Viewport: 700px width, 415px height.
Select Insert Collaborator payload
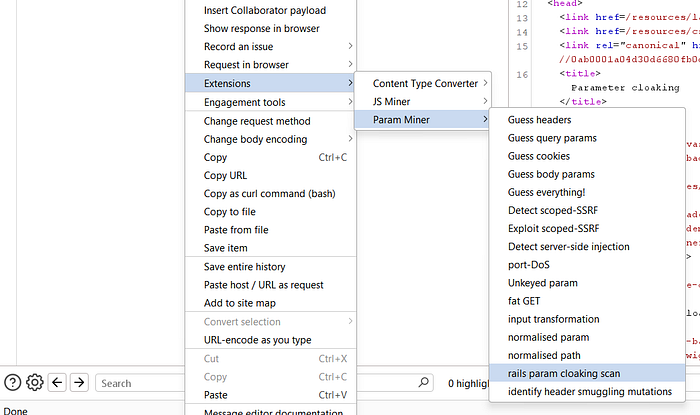[x=271, y=10]
